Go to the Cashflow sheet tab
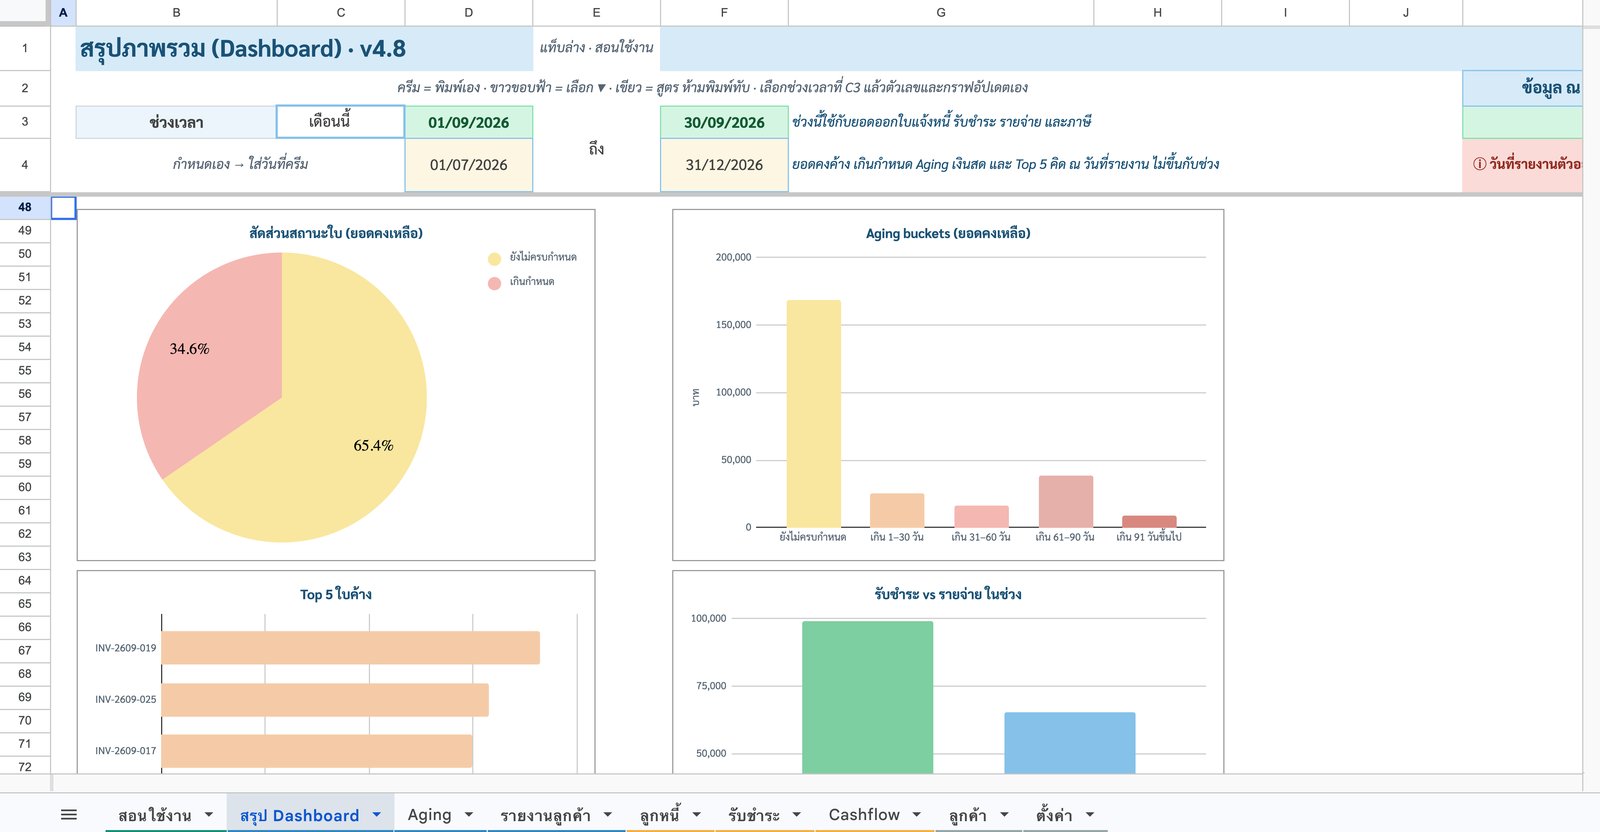The image size is (1600, 832). [x=864, y=815]
